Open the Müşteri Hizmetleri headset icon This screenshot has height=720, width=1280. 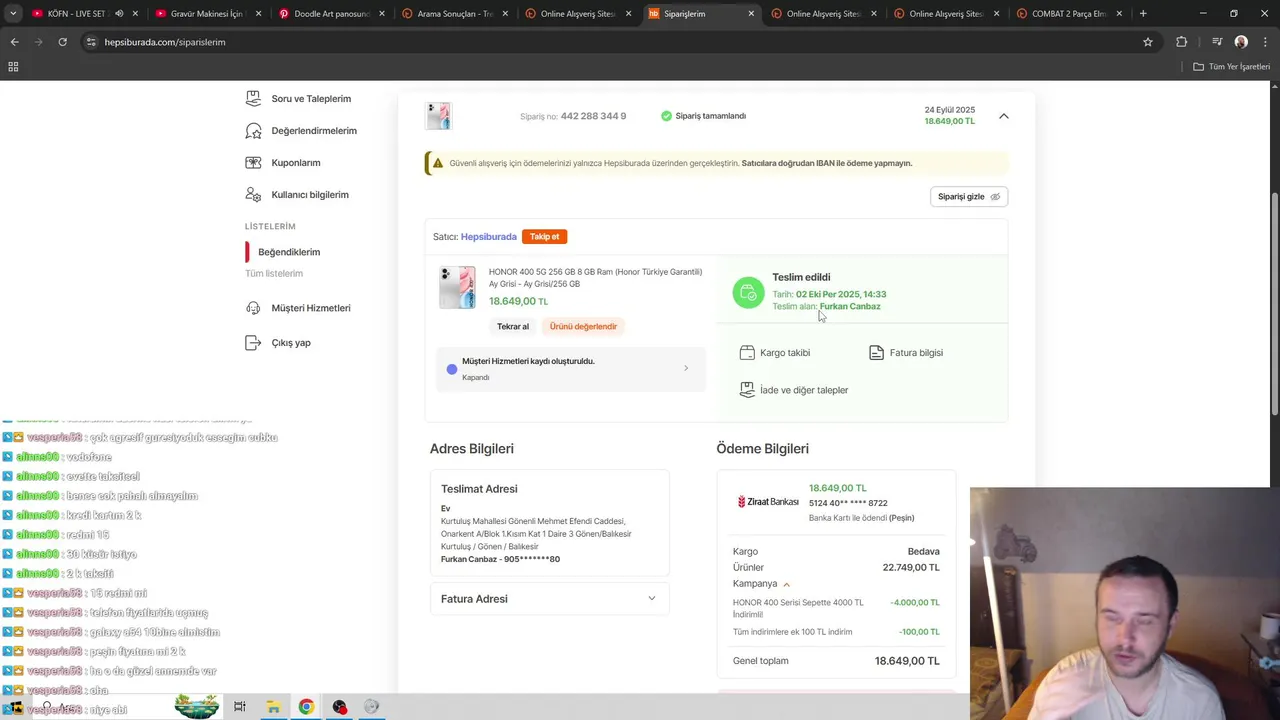point(253,308)
